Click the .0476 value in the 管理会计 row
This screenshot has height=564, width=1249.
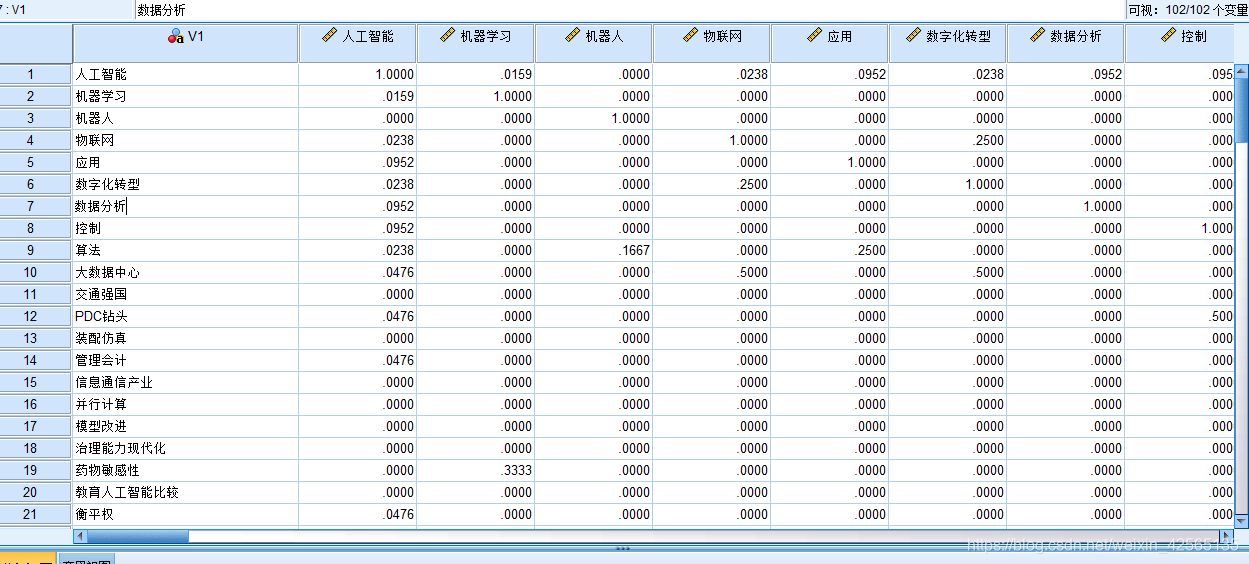[x=398, y=360]
